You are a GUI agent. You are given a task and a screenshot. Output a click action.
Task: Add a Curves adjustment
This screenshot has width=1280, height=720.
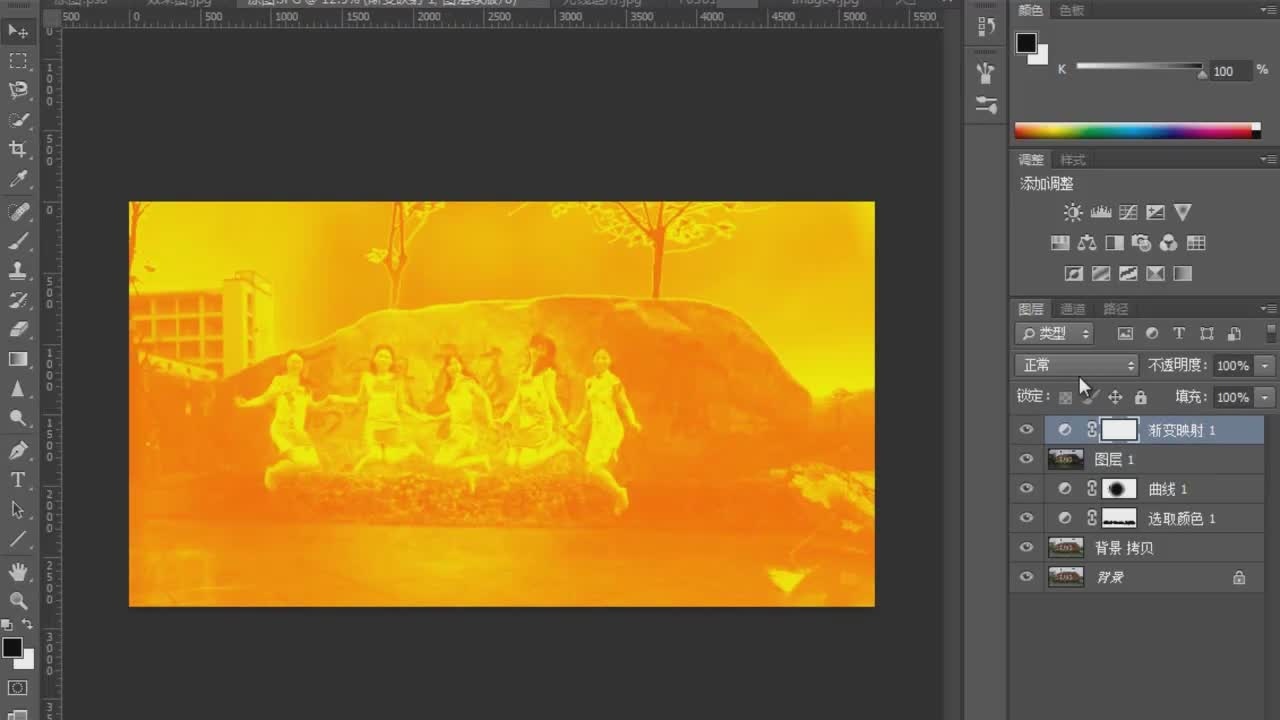tap(1128, 212)
